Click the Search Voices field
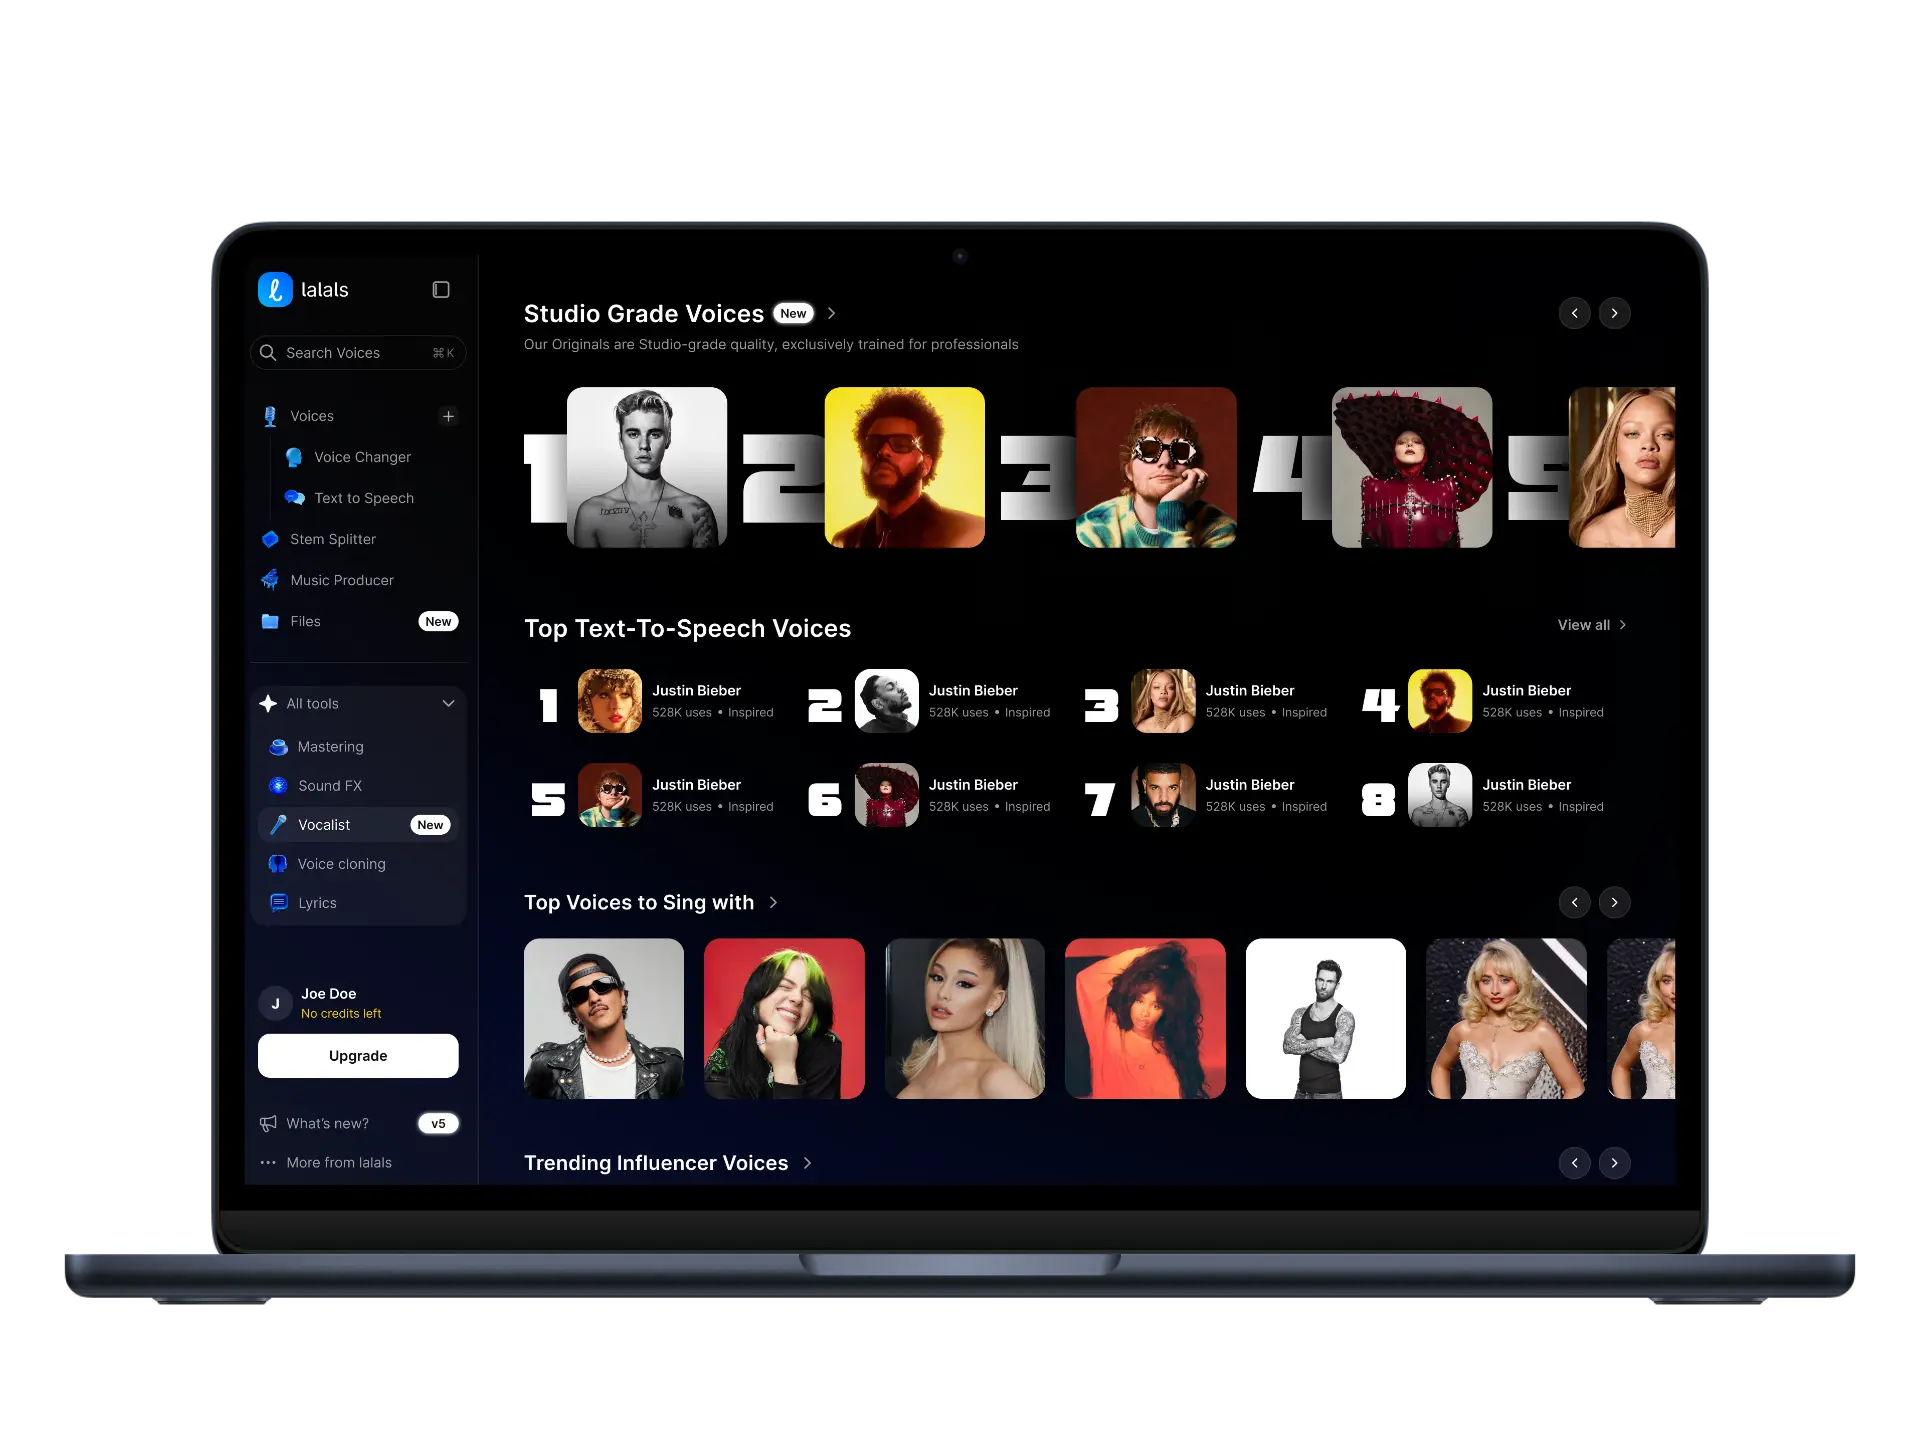Viewport: 1920px width, 1440px height. [x=358, y=353]
